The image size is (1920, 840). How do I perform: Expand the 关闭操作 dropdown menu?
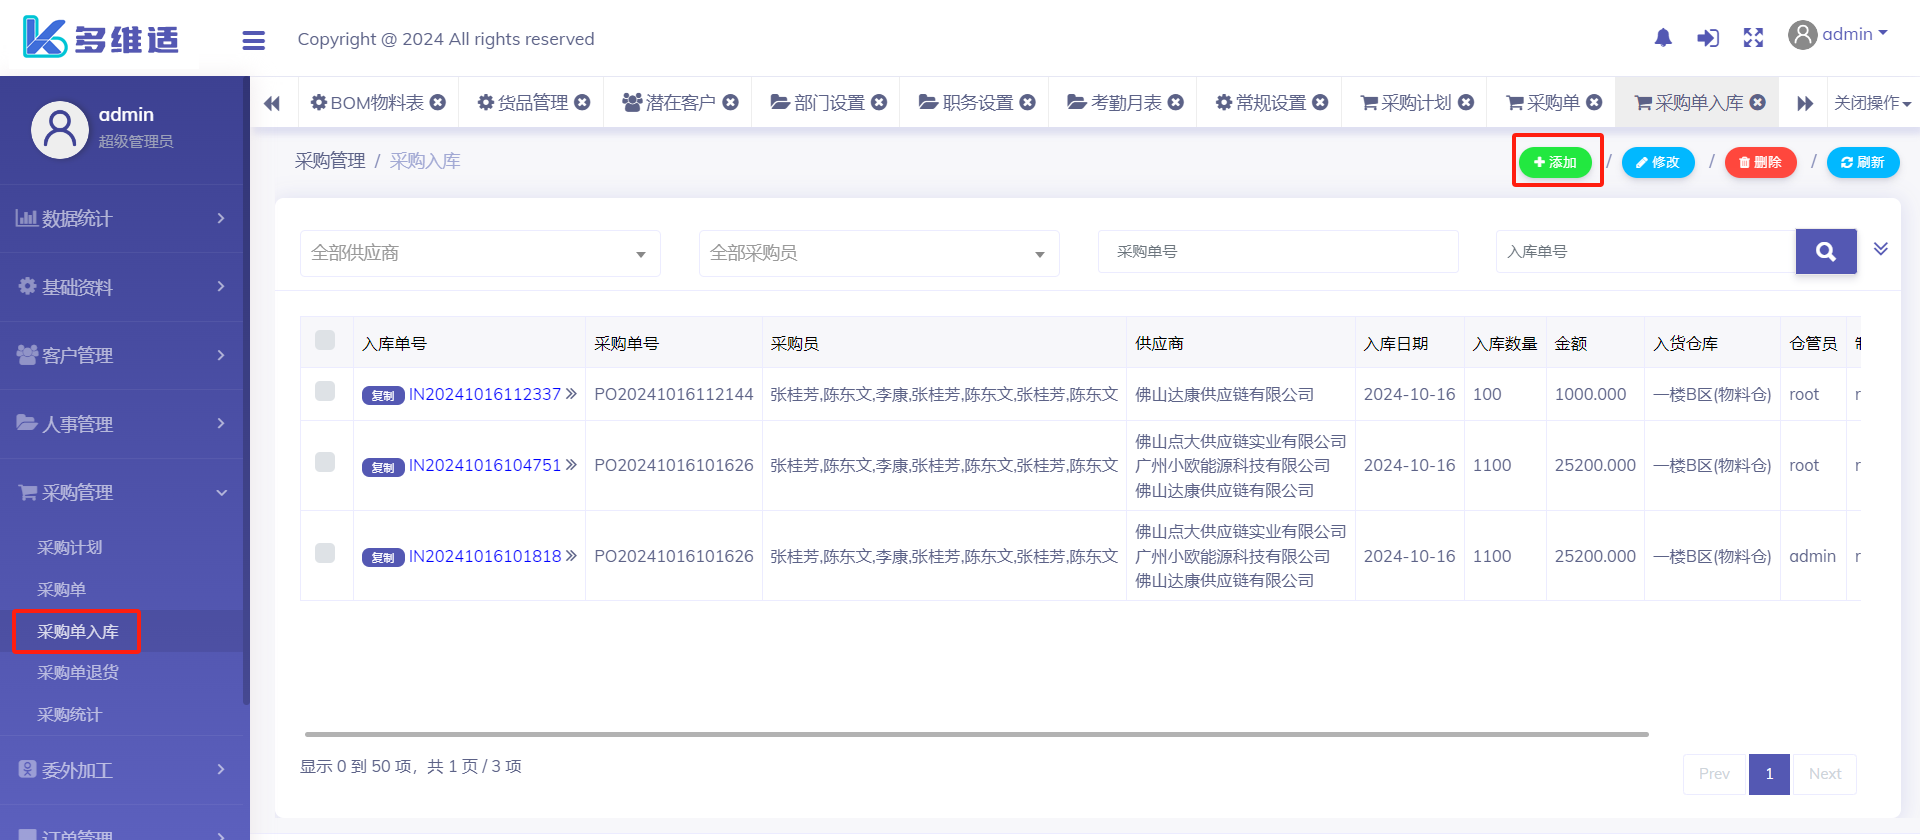[1872, 103]
